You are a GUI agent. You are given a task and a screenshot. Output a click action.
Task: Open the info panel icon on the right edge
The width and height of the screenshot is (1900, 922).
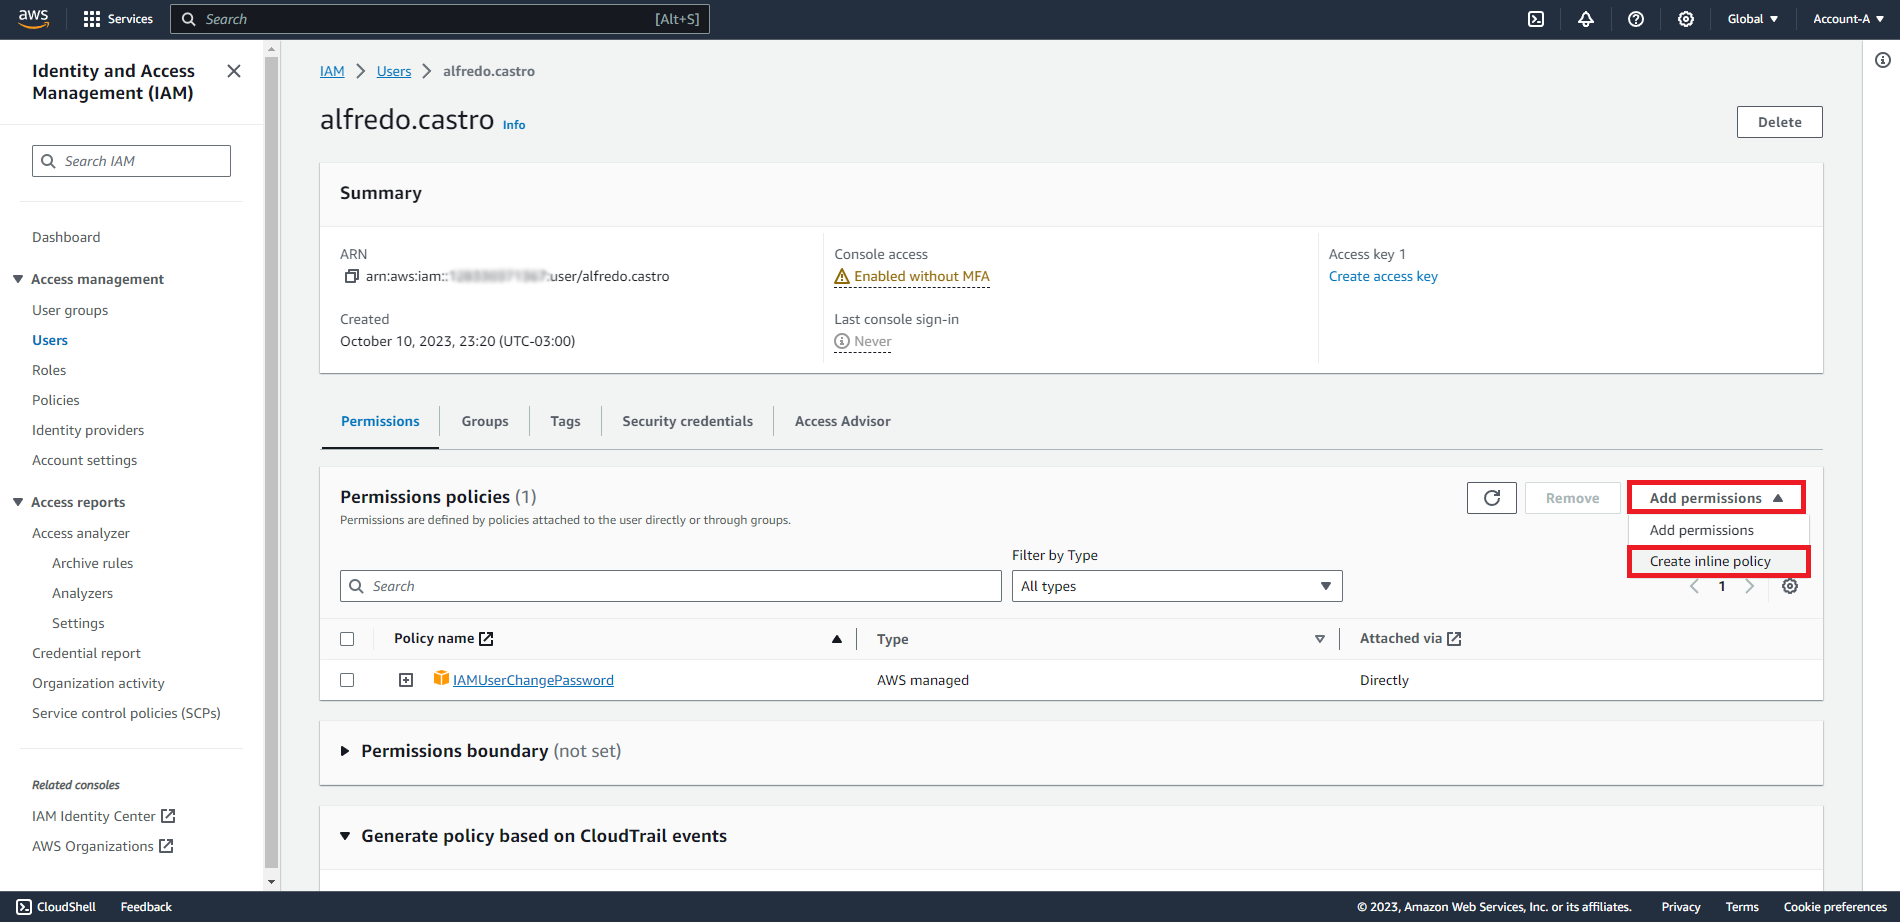pyautogui.click(x=1883, y=60)
